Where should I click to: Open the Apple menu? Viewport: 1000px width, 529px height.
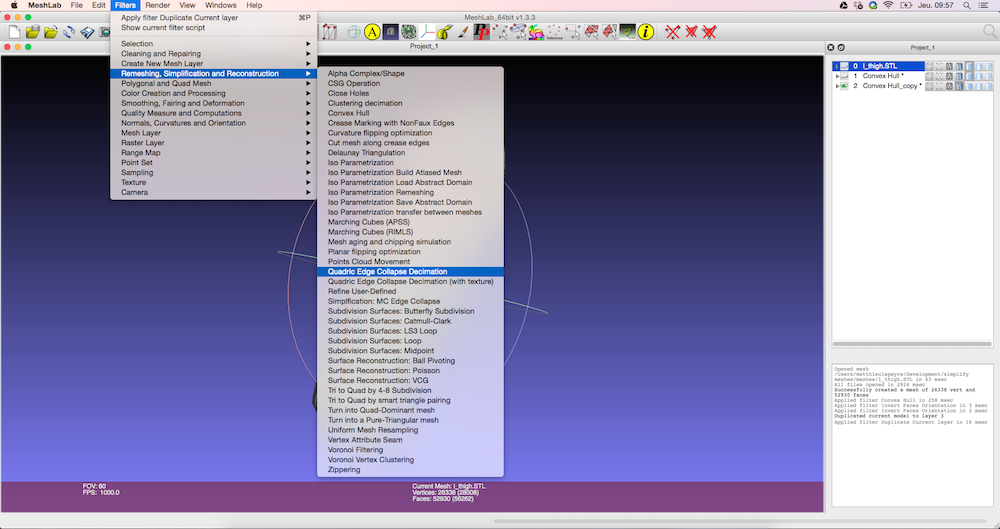coord(14,5)
